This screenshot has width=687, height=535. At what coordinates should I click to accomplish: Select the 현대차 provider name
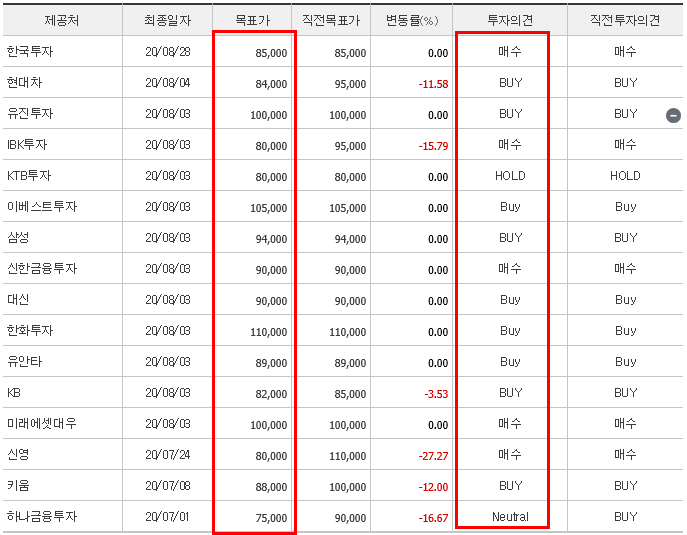tap(24, 83)
